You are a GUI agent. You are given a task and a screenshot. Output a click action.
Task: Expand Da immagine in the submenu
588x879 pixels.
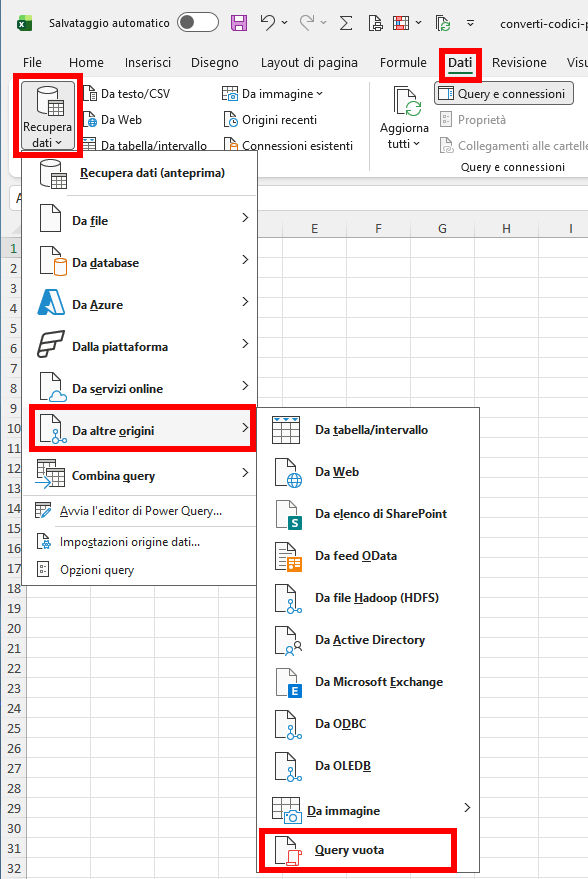(368, 809)
